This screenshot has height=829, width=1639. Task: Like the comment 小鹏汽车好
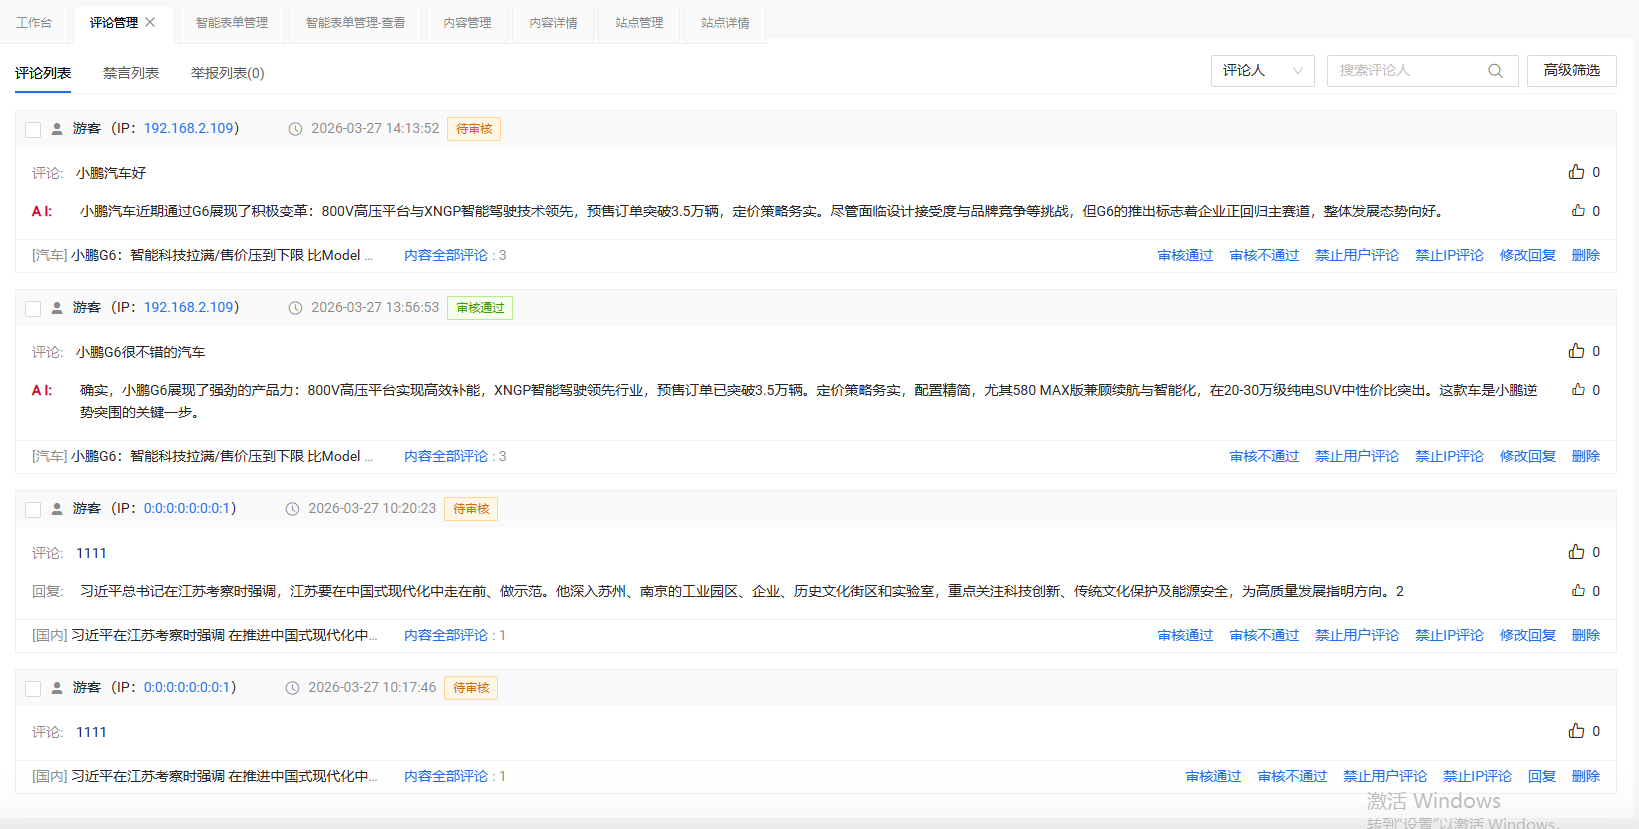1576,172
